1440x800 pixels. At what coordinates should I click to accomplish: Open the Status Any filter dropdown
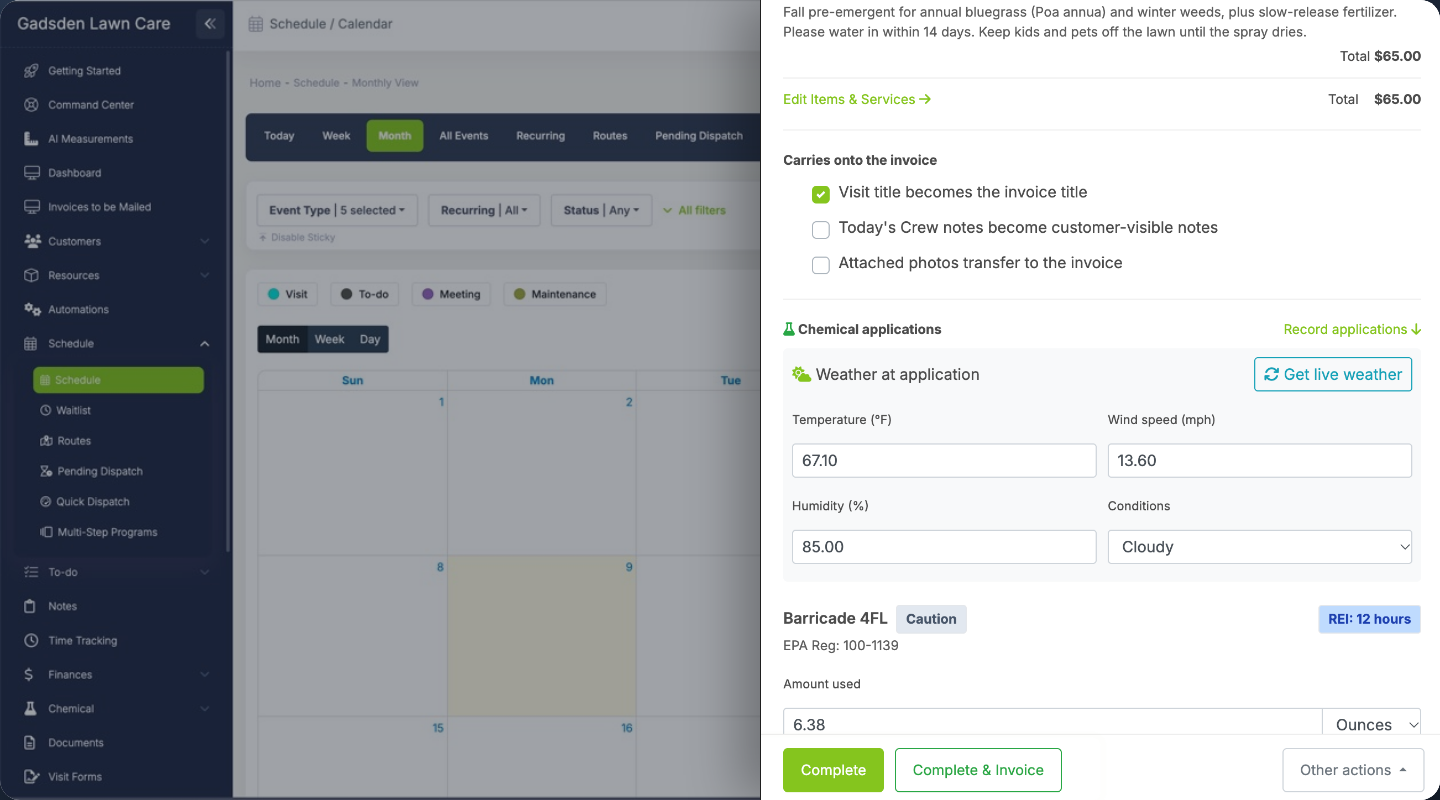(601, 210)
